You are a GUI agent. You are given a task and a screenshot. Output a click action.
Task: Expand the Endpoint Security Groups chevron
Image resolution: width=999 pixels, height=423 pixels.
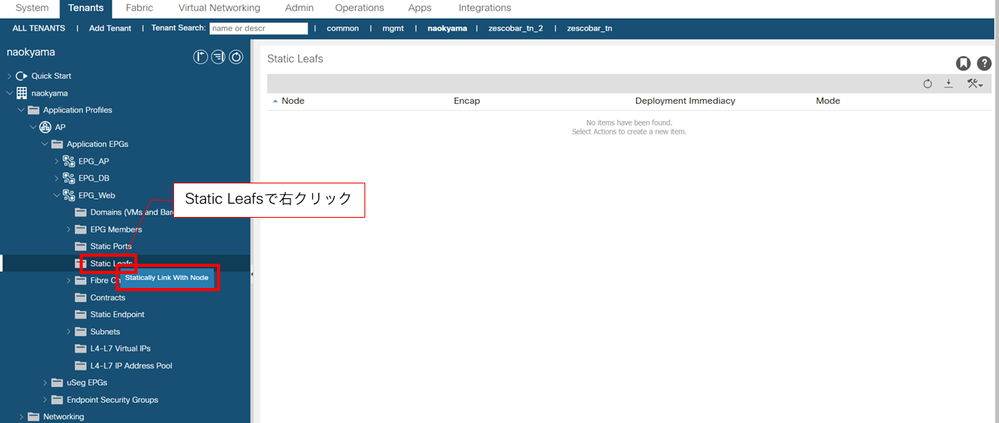tap(45, 400)
